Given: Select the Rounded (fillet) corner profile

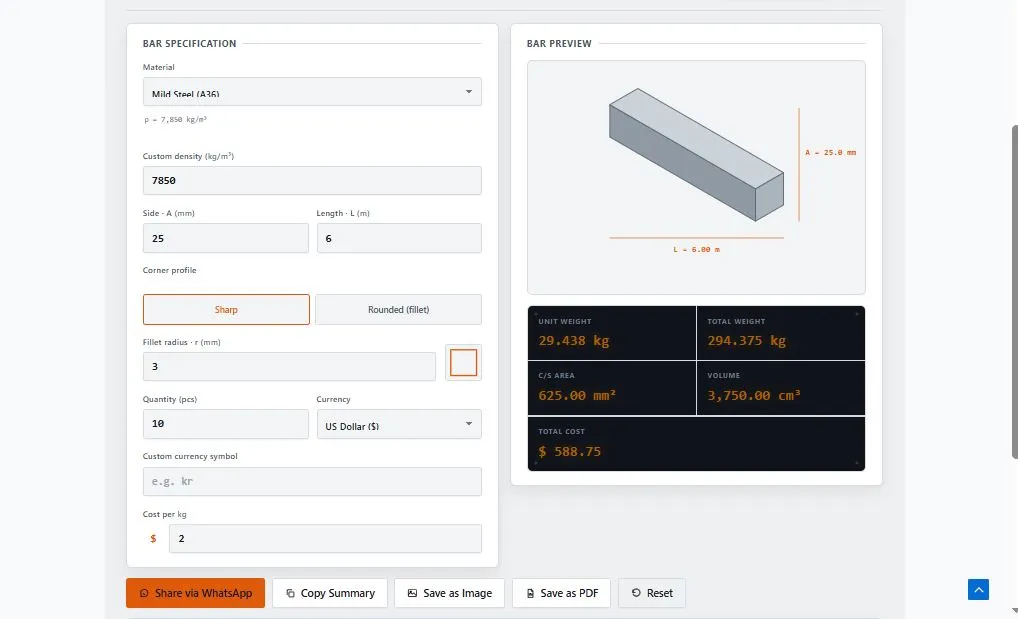Looking at the screenshot, I should (x=398, y=310).
